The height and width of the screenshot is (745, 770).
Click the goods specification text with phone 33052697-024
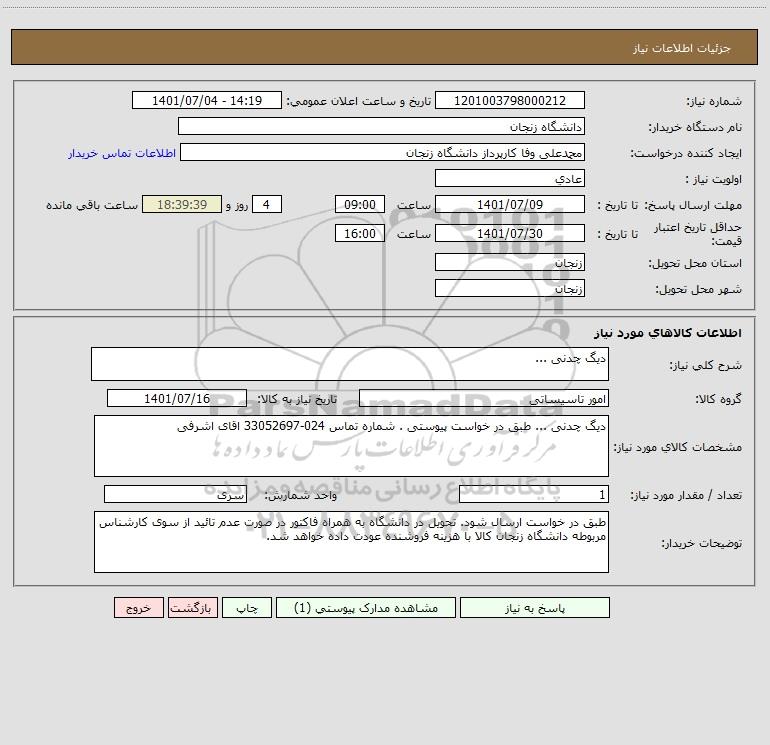tap(351, 446)
